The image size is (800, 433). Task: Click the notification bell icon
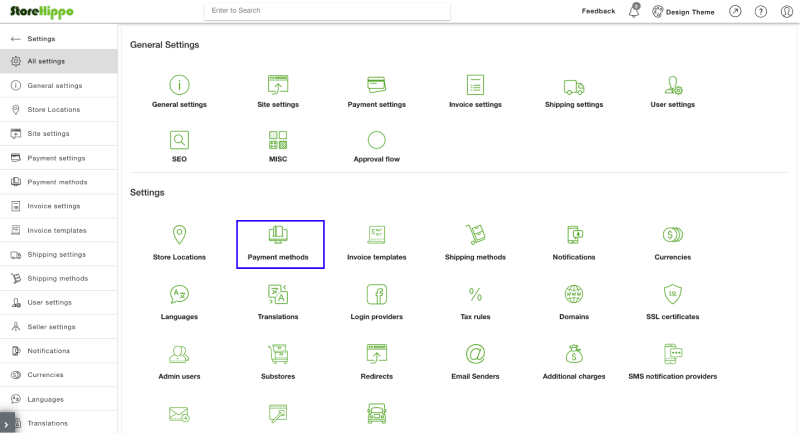click(634, 11)
